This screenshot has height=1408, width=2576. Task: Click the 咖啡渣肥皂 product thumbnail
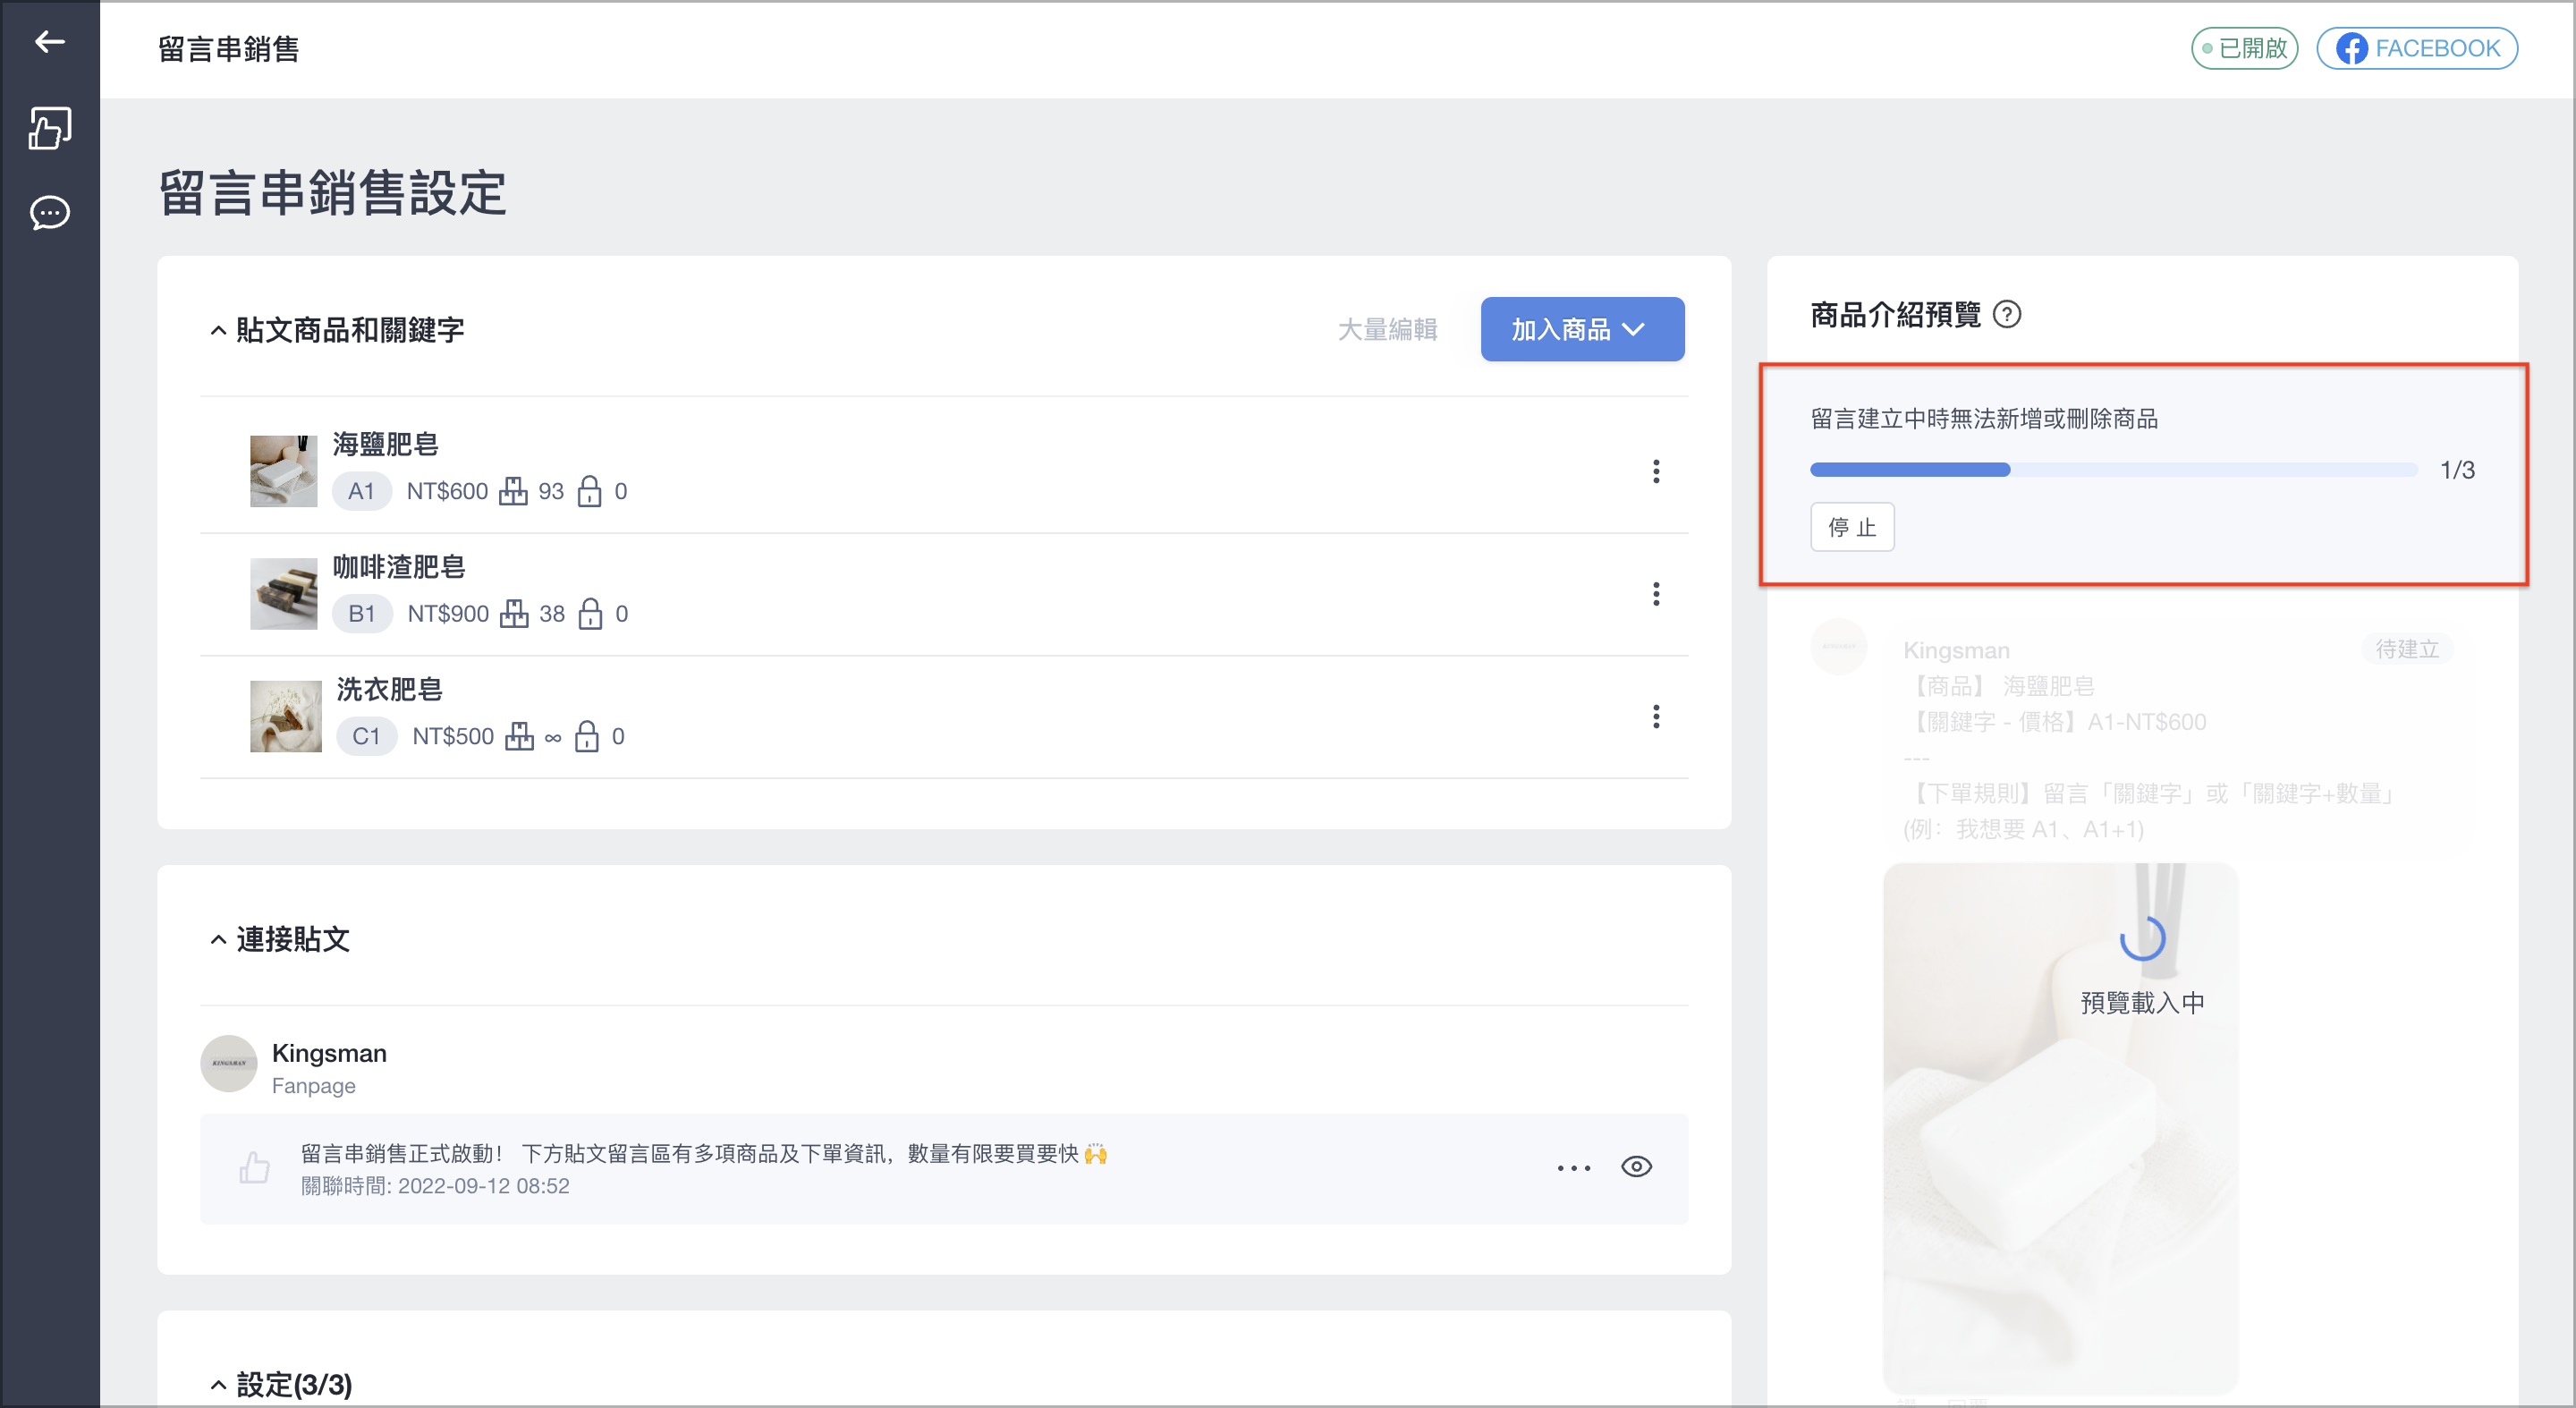284,594
